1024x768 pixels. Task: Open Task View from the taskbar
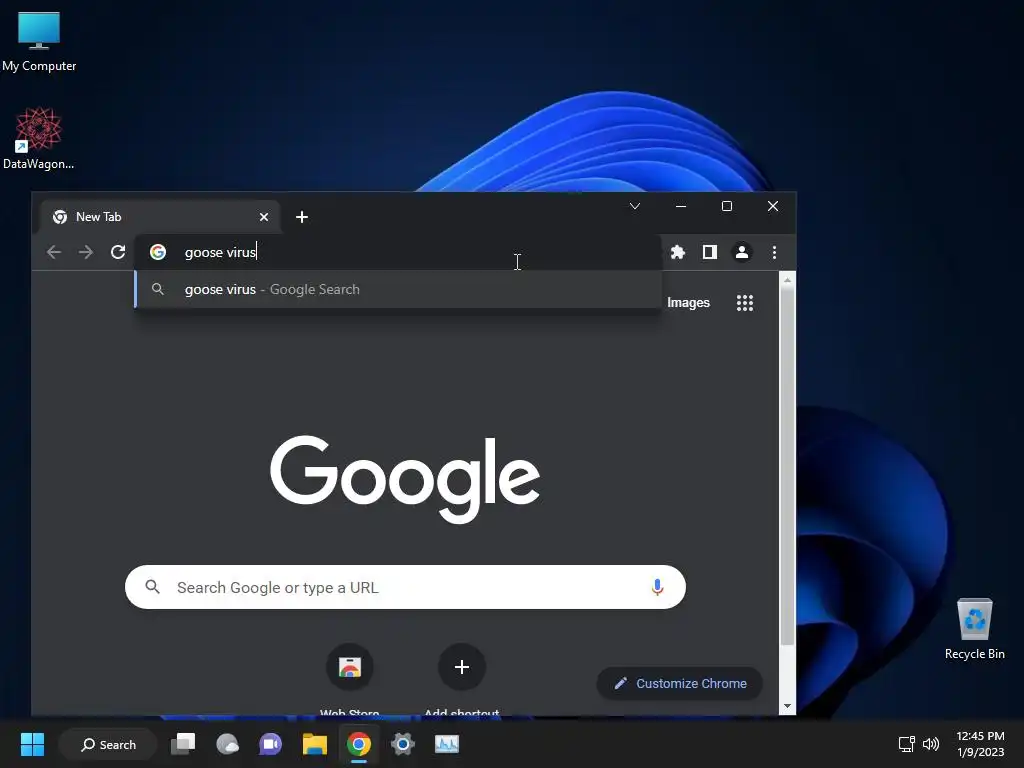(x=184, y=744)
